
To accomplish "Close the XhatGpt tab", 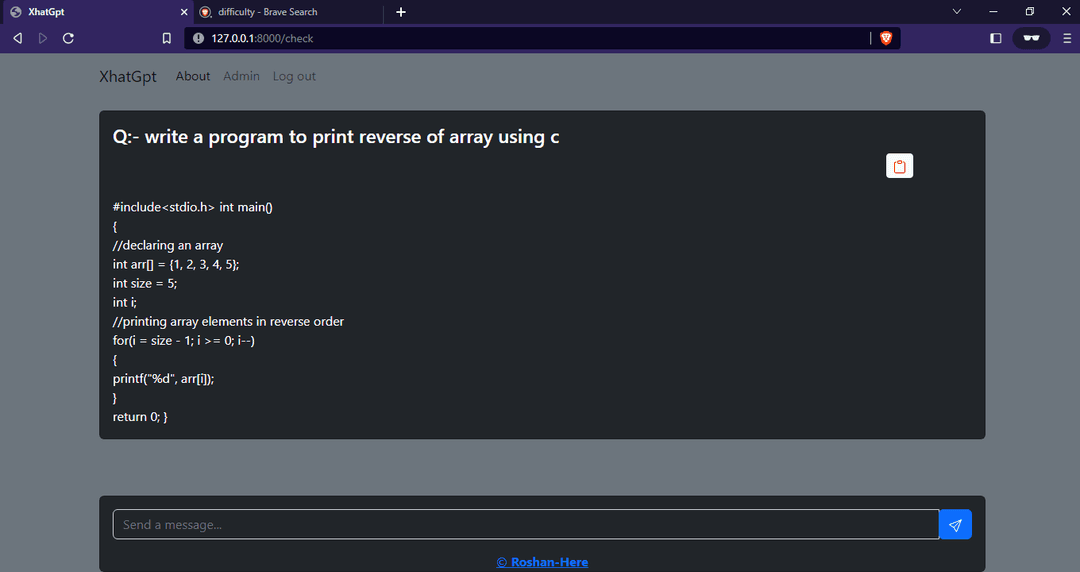I will (184, 12).
